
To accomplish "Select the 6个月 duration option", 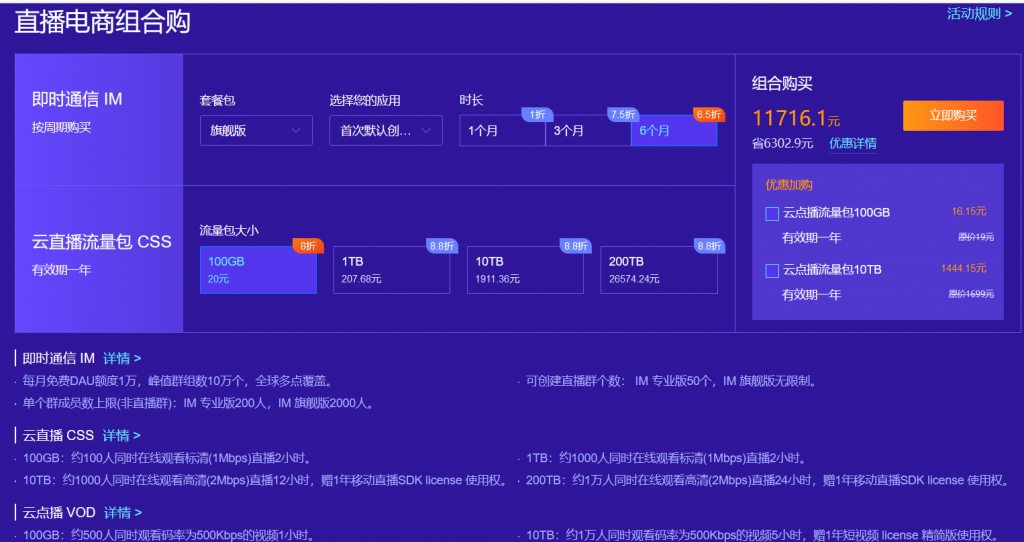I will coord(674,131).
